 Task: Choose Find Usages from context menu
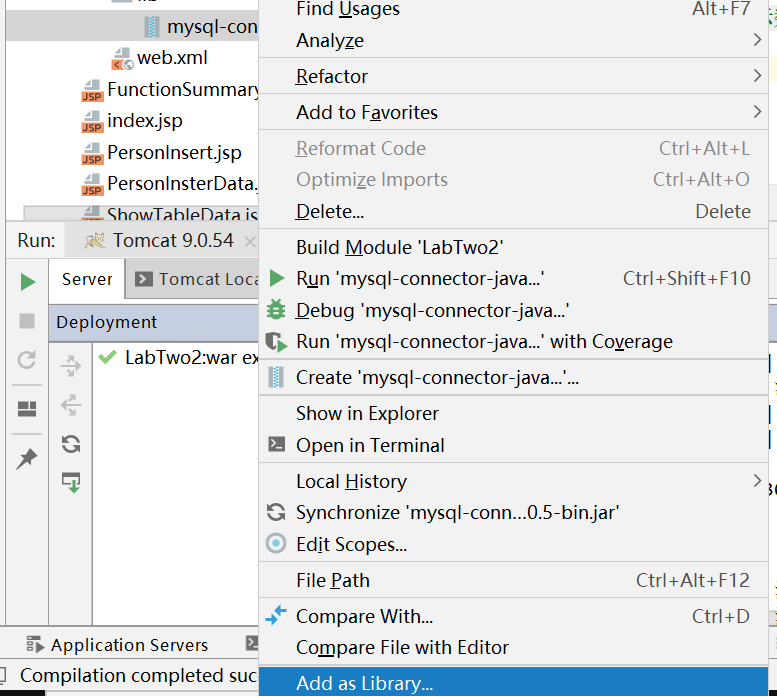(513, 9)
